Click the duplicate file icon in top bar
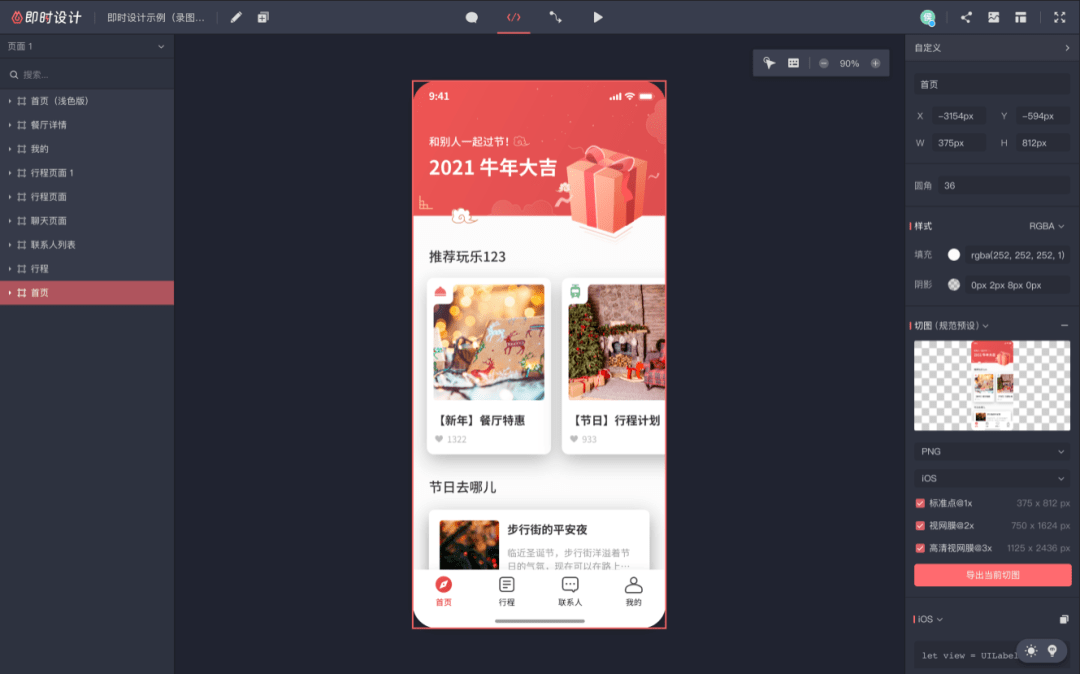Screen dimensions: 1080x674 pos(263,17)
